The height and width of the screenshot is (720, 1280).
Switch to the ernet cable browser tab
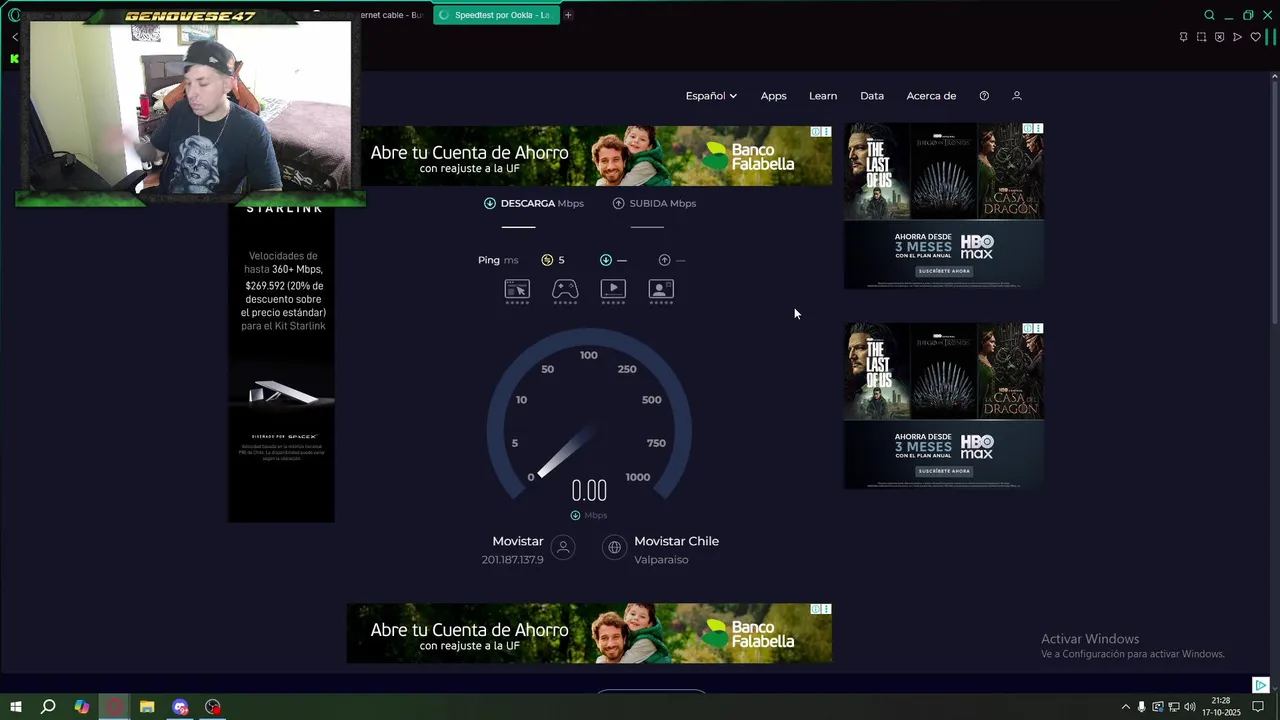[392, 15]
